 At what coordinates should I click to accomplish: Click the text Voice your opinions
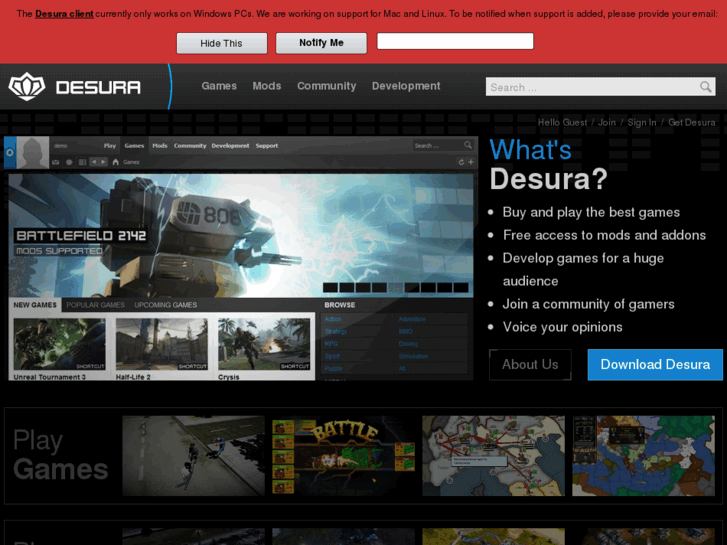562,327
